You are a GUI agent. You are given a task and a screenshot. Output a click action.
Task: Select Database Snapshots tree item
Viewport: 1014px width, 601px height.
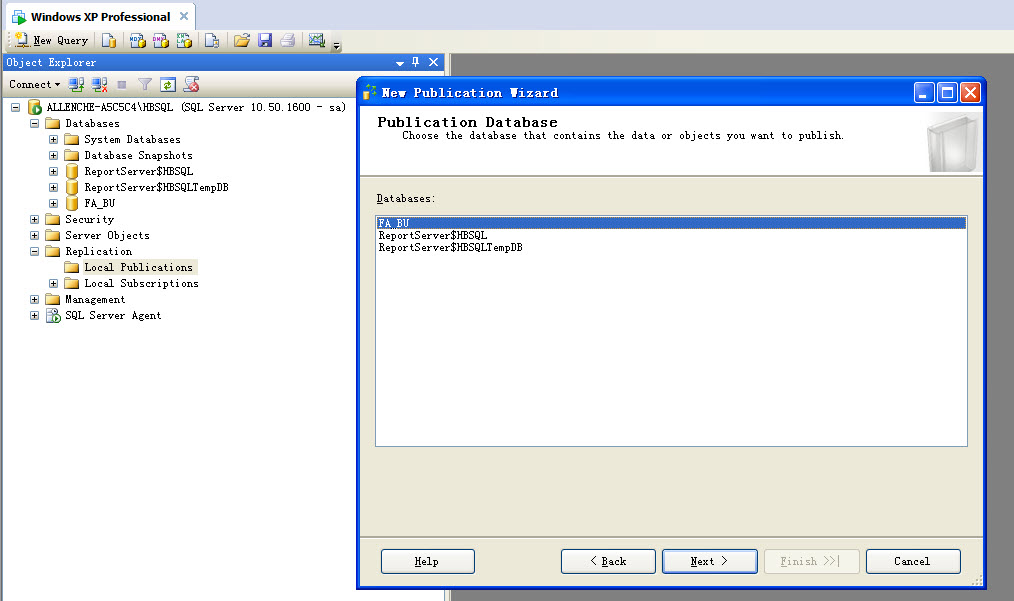[138, 155]
